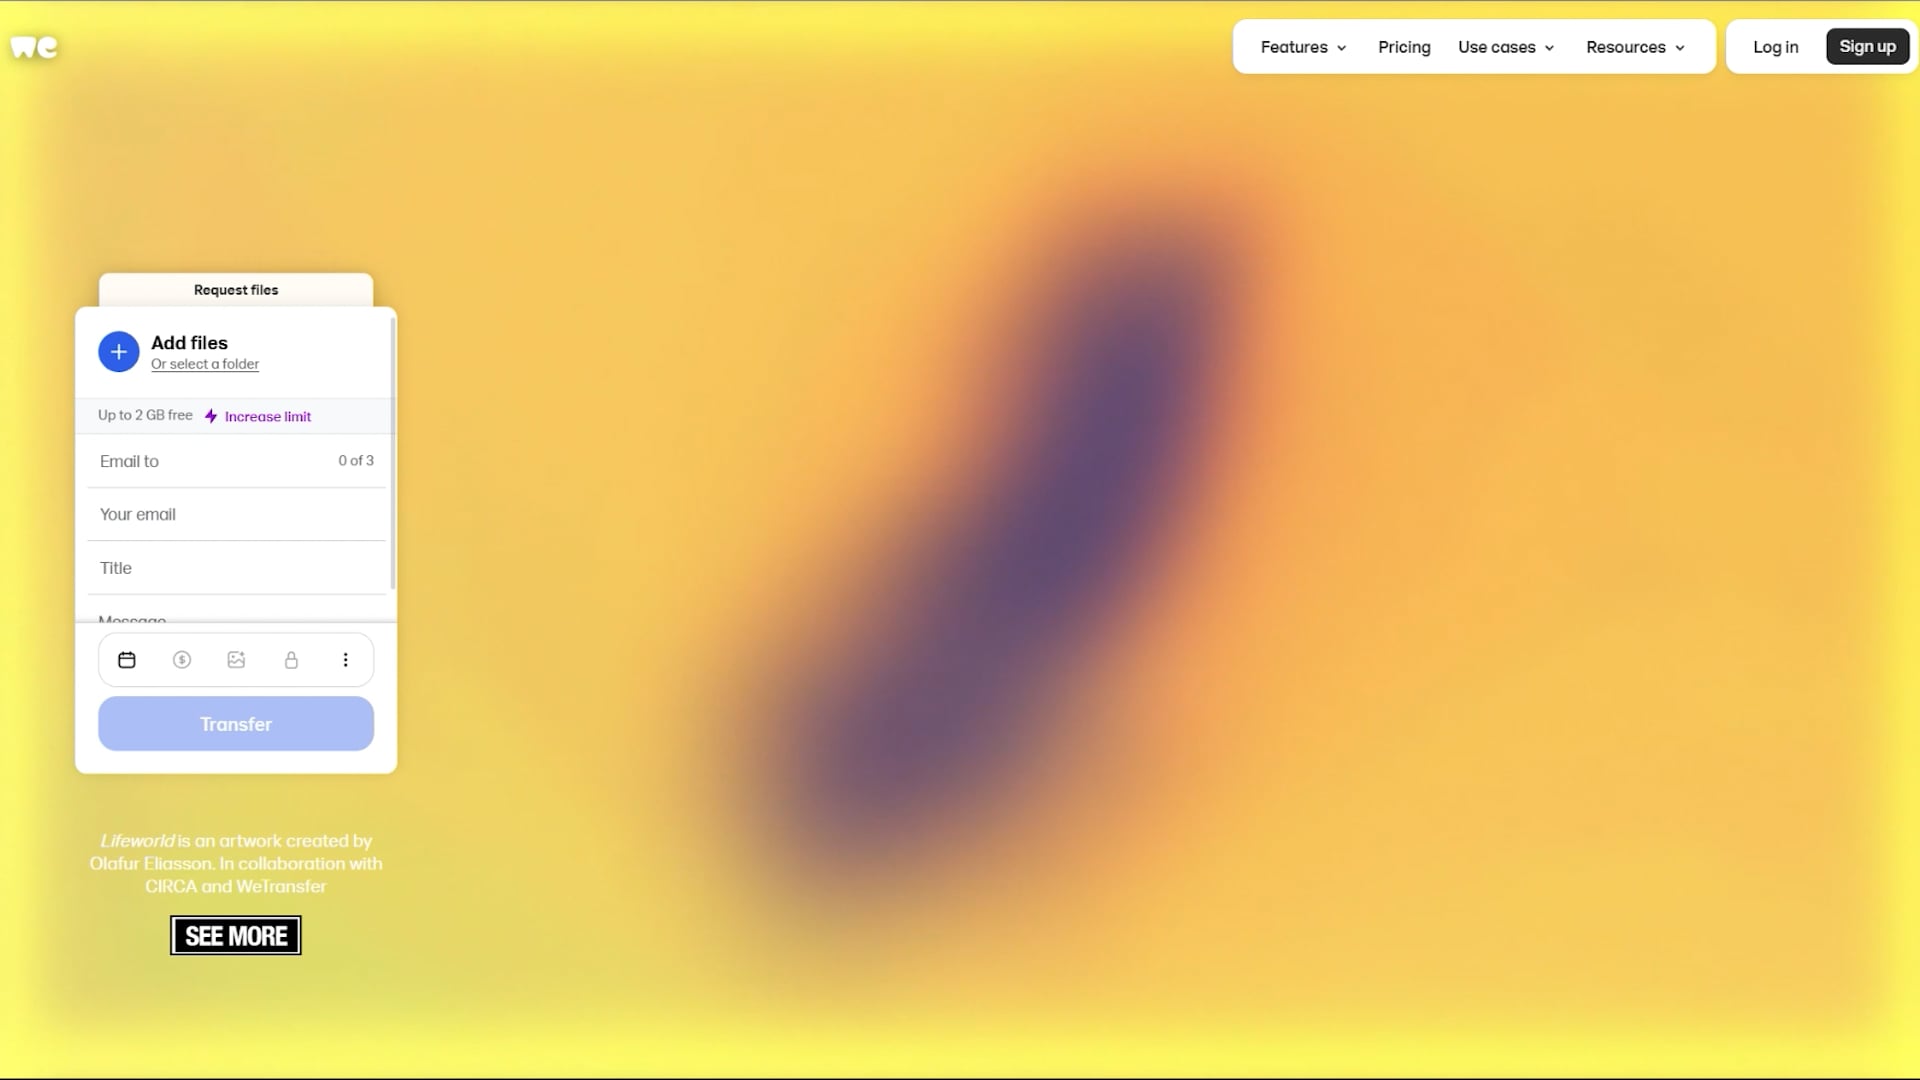
Task: Click the blue plus Add files icon
Action: coord(119,352)
